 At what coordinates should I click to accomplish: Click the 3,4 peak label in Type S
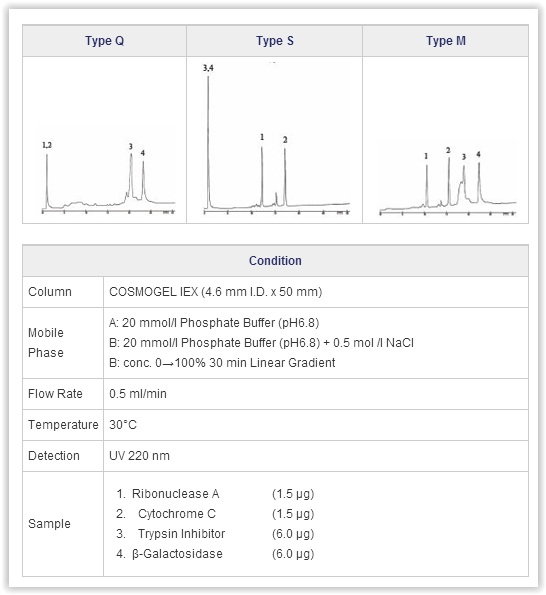208,68
